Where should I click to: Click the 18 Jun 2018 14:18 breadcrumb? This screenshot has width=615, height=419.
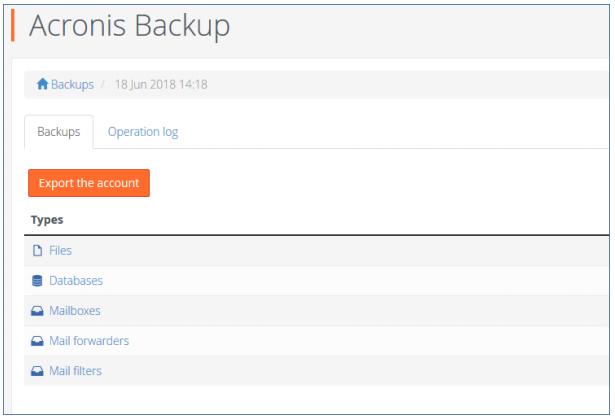[161, 84]
